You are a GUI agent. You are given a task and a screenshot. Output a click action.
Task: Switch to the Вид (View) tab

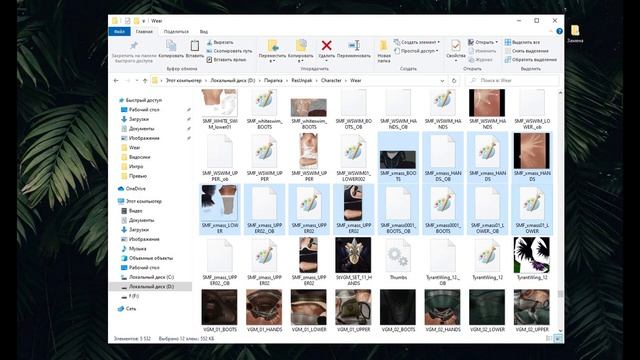[204, 31]
